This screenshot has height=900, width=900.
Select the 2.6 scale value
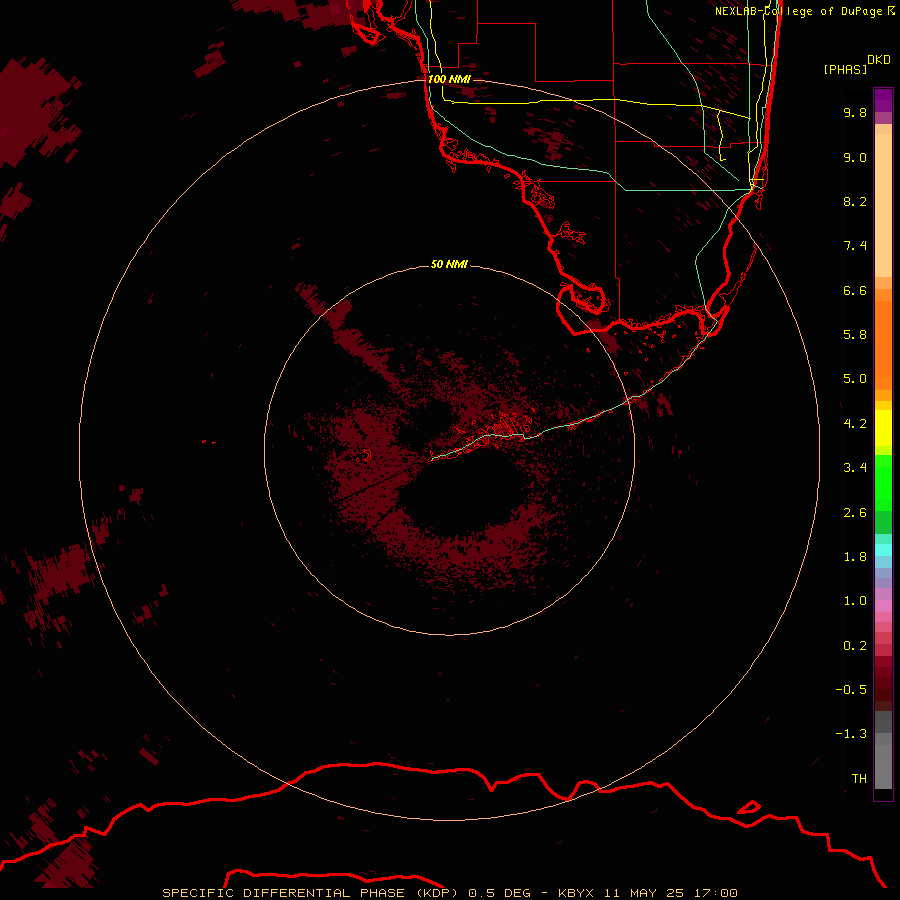855,513
